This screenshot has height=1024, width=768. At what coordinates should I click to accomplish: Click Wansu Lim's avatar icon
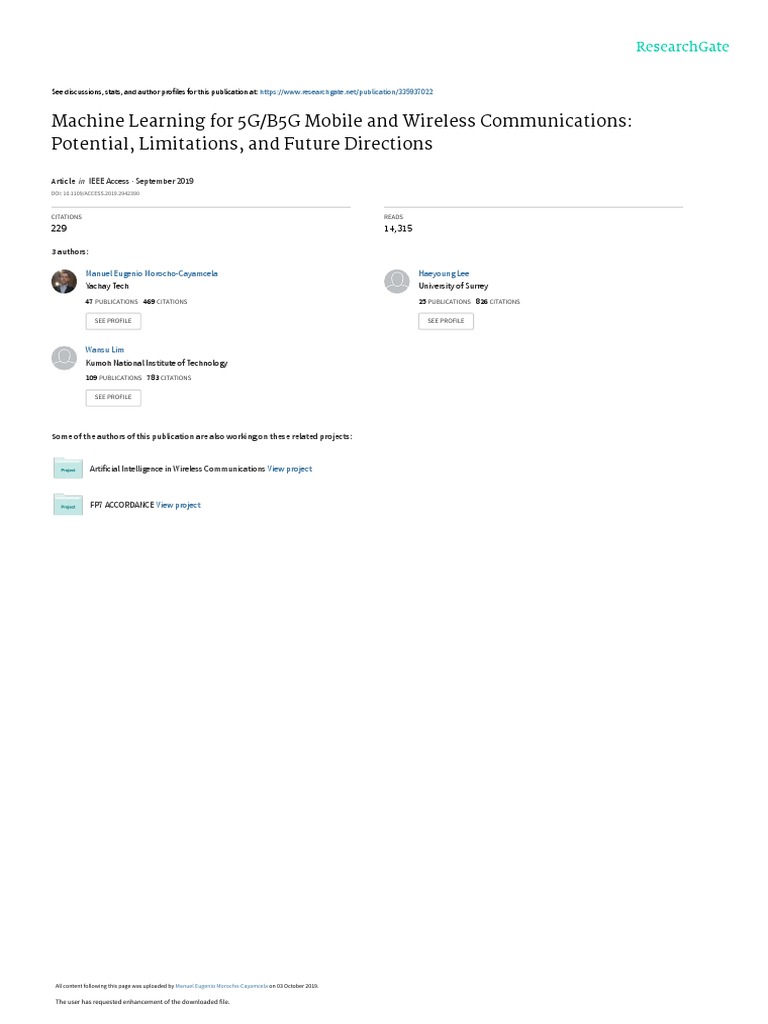(x=64, y=358)
